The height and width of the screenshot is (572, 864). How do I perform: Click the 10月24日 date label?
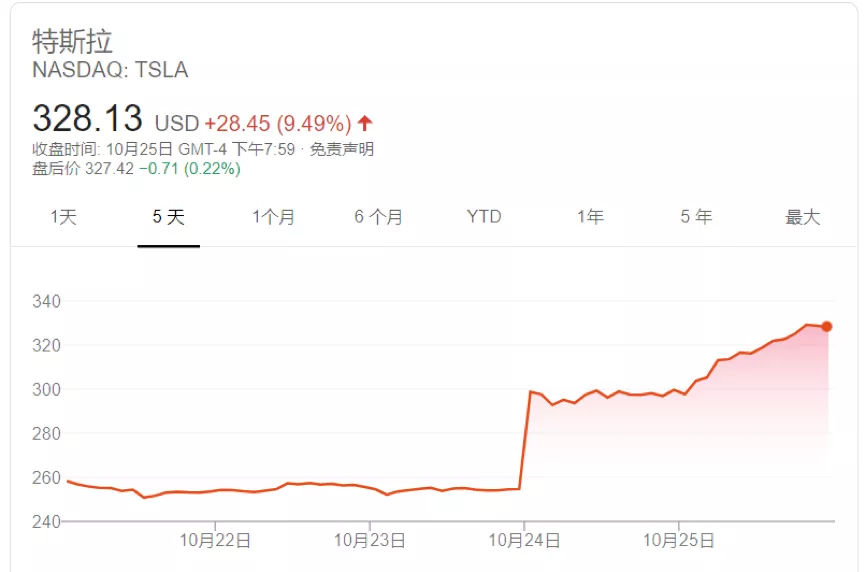524,541
